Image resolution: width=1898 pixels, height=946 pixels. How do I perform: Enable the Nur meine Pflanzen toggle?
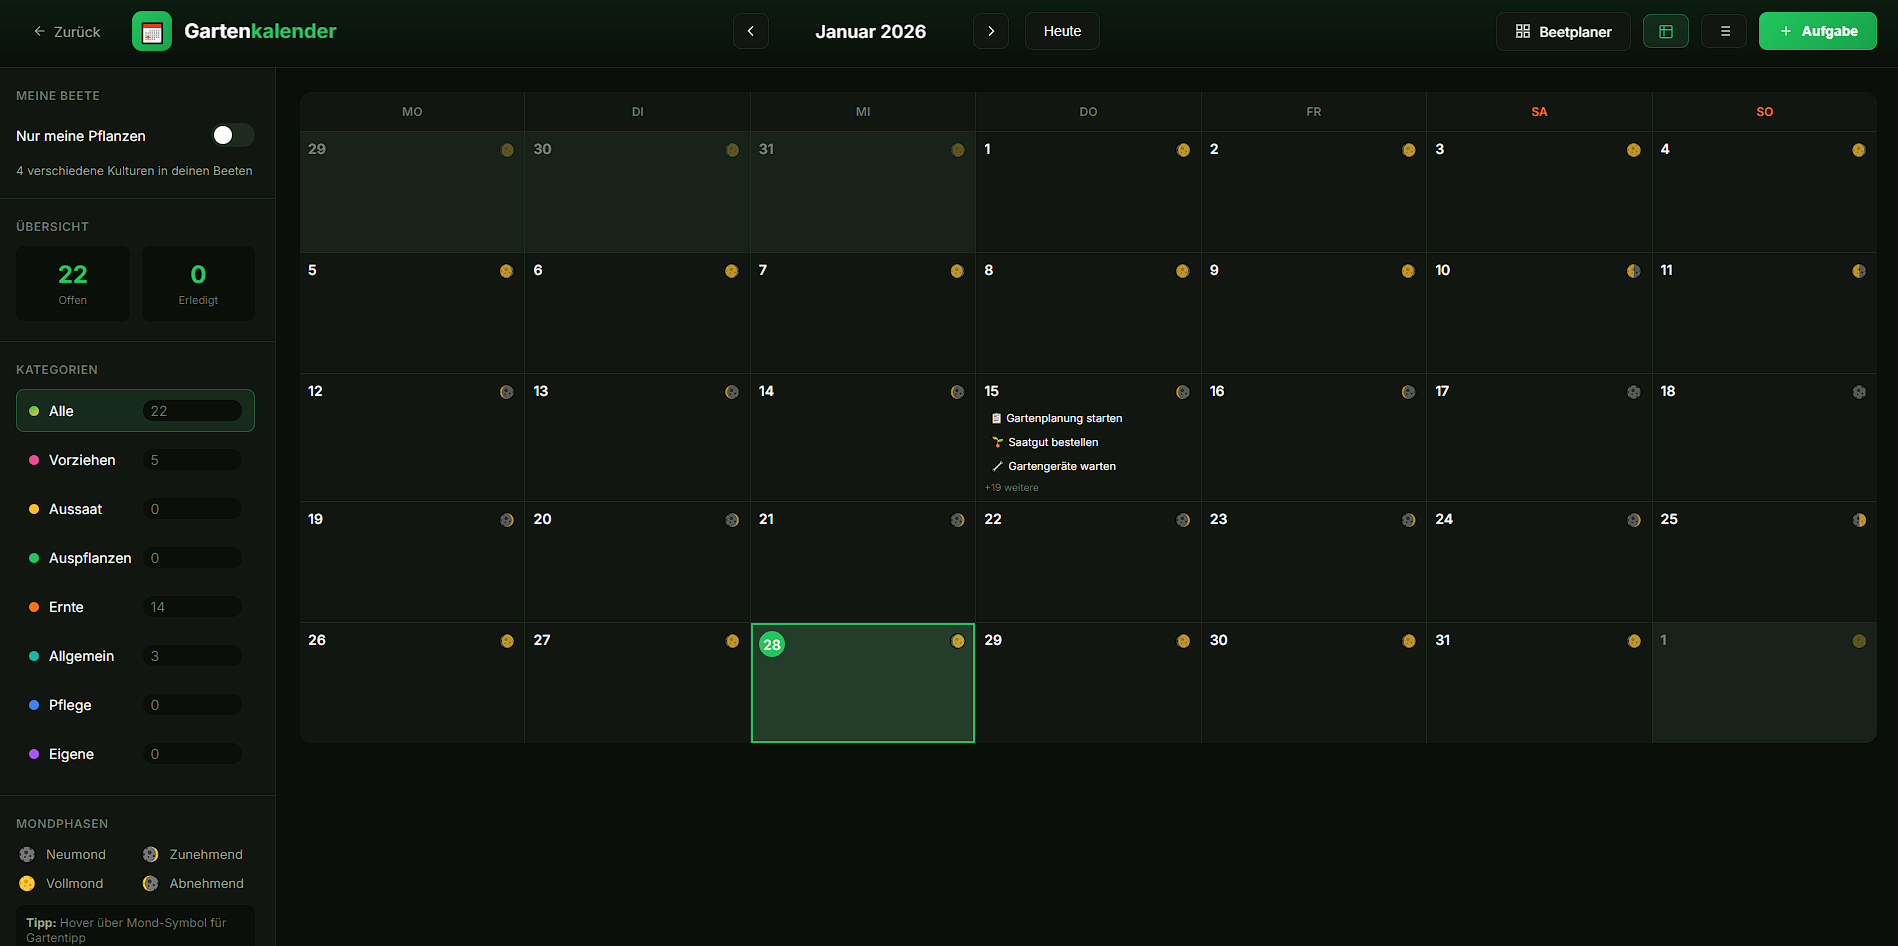coord(233,135)
